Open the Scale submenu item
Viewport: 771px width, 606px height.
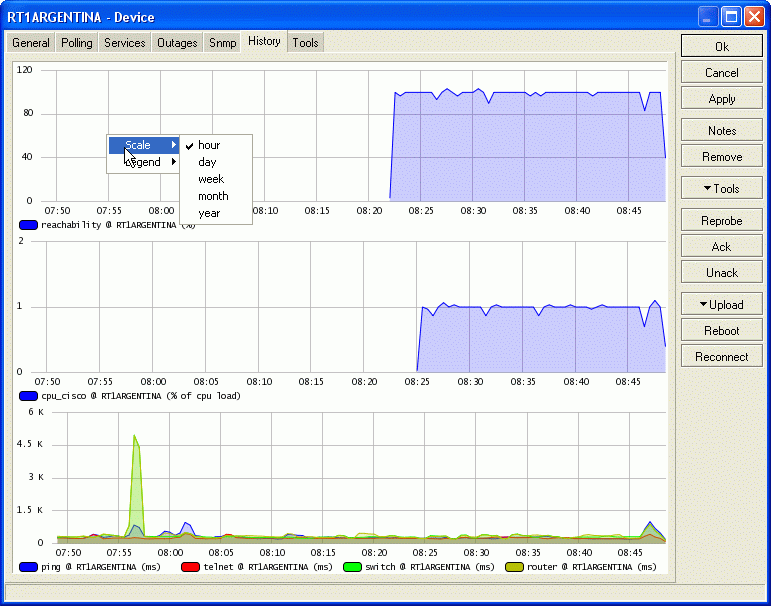(x=144, y=145)
